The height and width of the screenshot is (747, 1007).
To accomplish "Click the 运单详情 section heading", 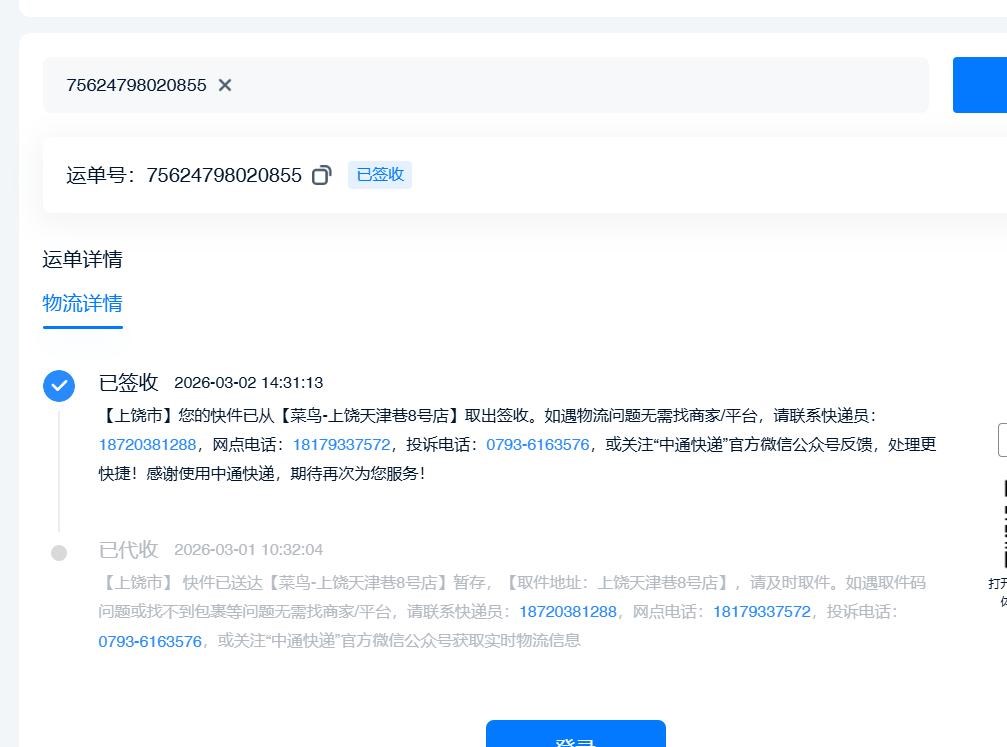I will tap(82, 260).
